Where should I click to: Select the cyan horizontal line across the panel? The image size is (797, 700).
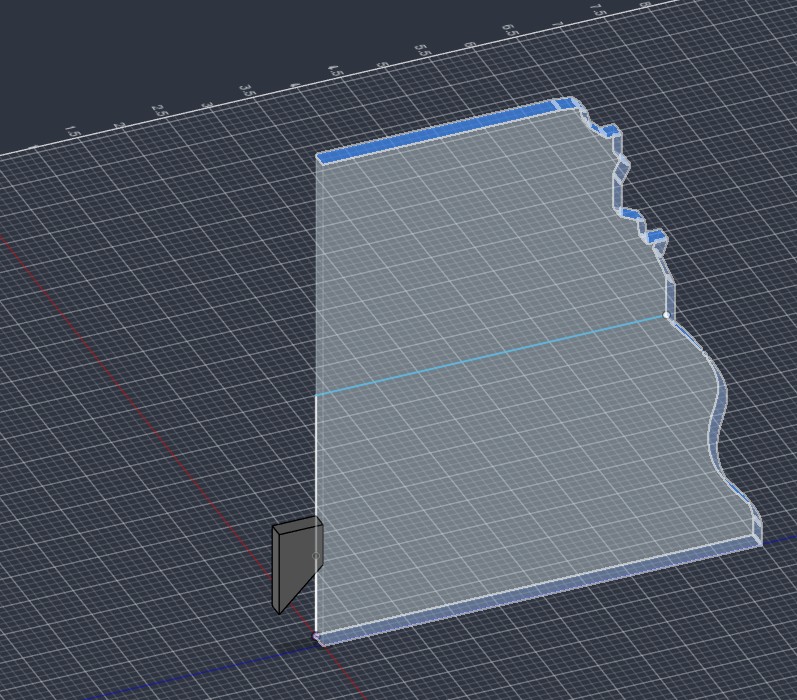491,355
